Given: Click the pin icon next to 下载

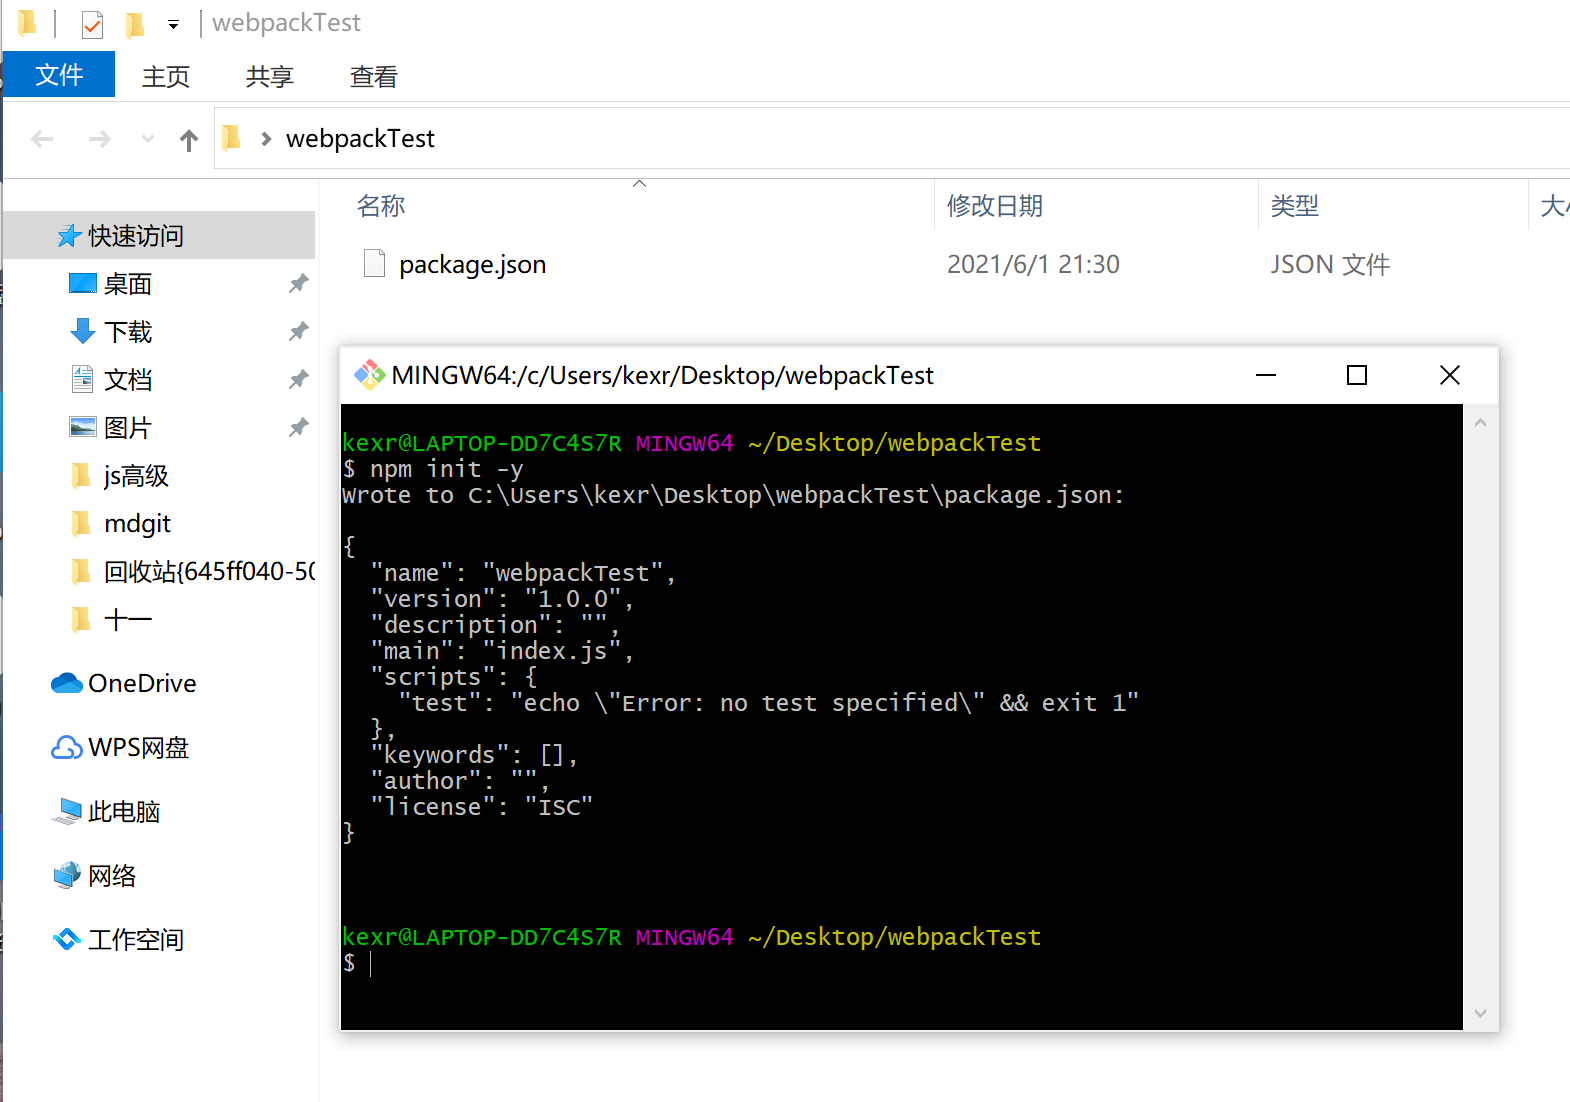Looking at the screenshot, I should click(x=298, y=331).
